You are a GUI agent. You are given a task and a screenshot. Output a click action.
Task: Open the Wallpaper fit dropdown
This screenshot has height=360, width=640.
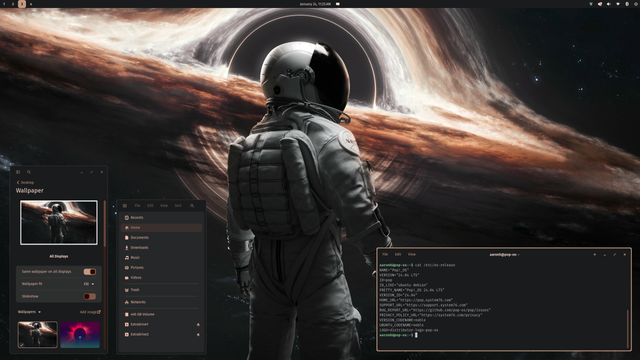point(89,284)
